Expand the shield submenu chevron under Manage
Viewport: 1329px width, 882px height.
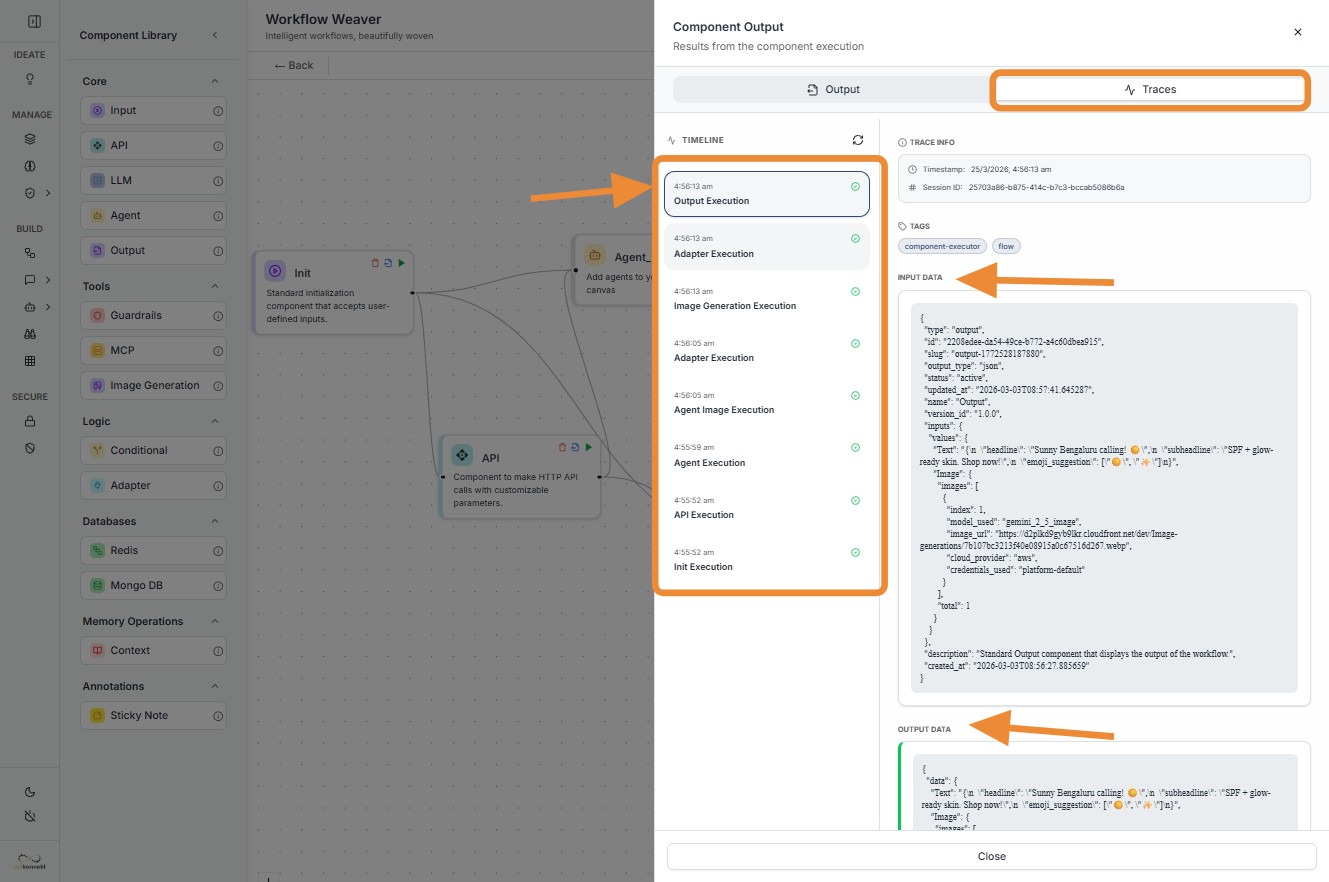click(x=47, y=192)
